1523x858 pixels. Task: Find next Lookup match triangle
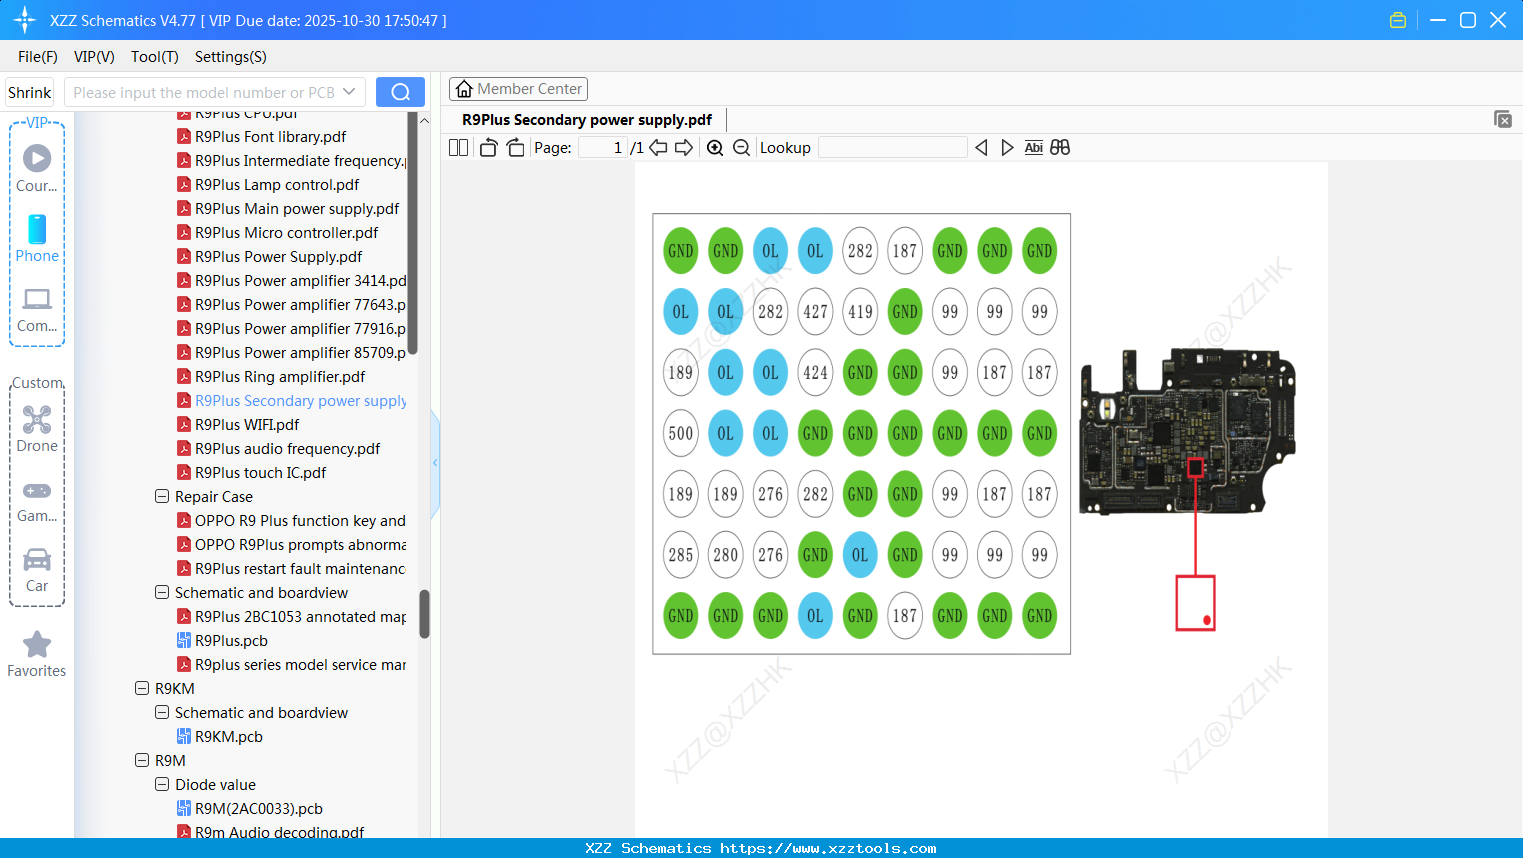coord(1007,148)
